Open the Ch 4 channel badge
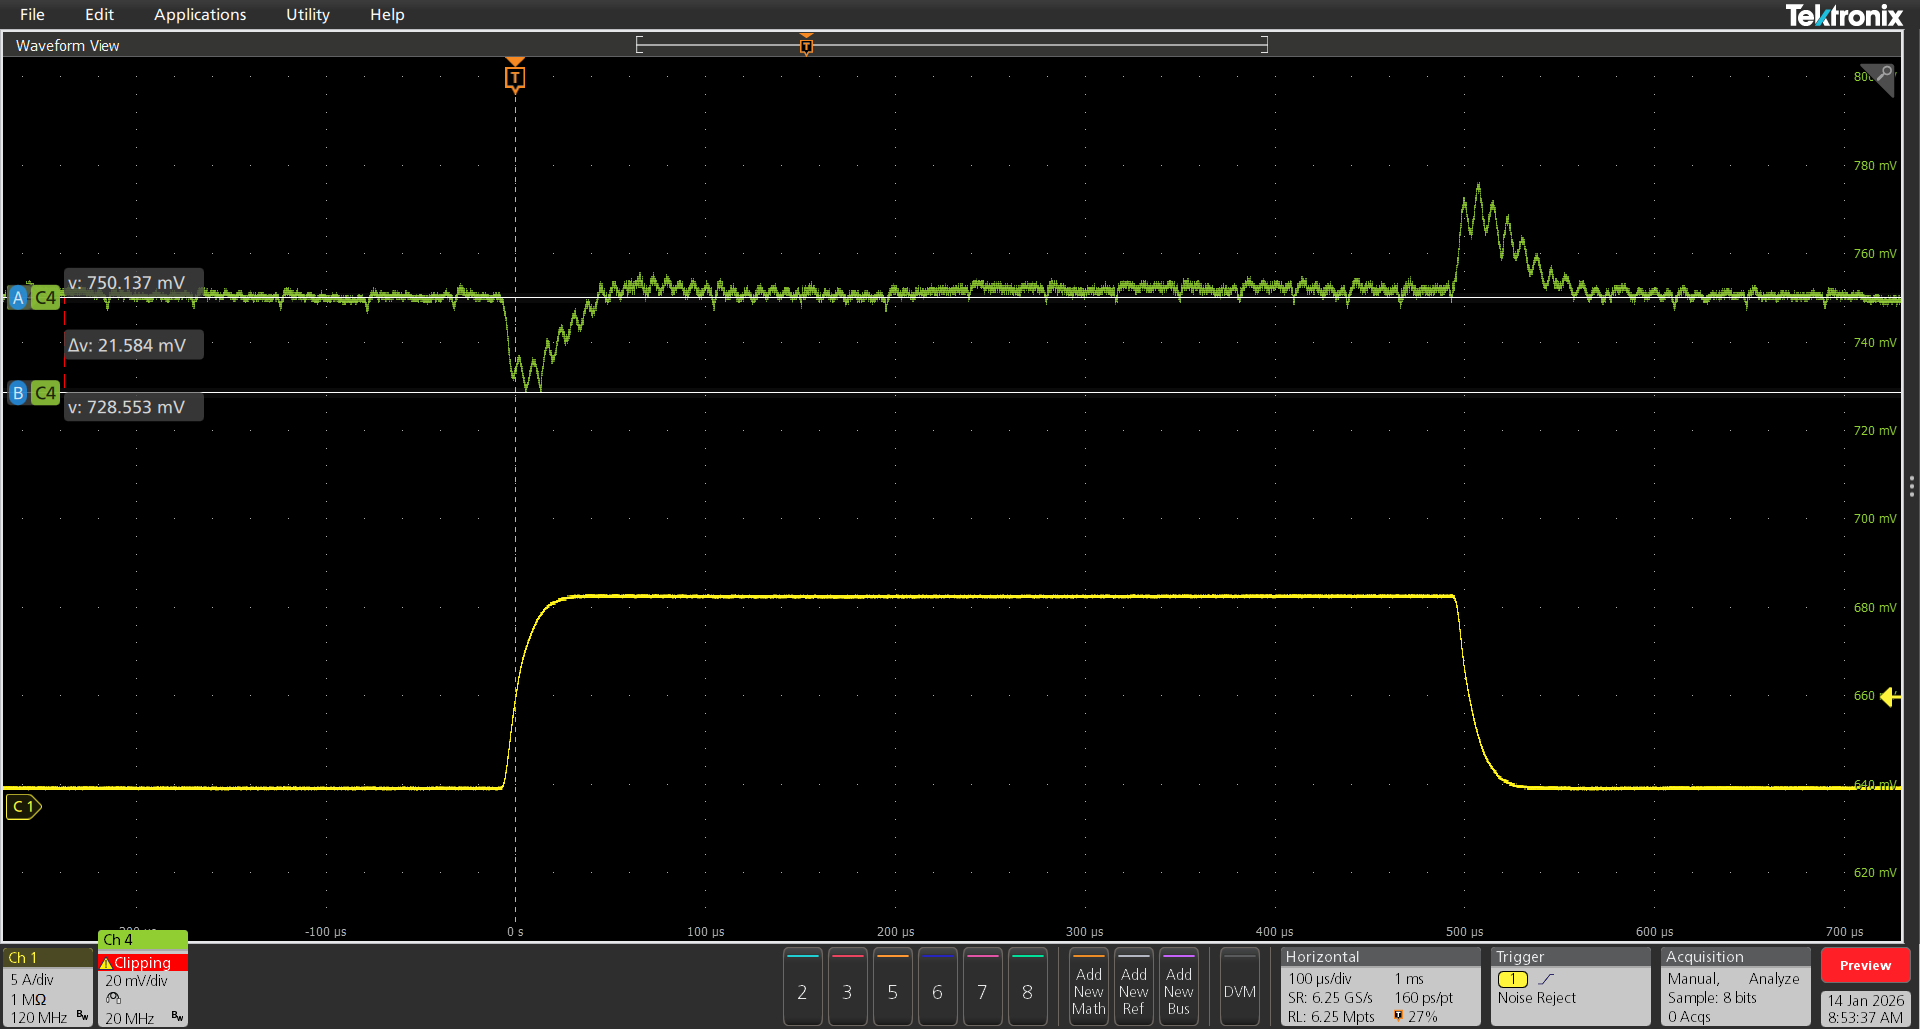Screen dimensions: 1920x1029 click(x=143, y=978)
